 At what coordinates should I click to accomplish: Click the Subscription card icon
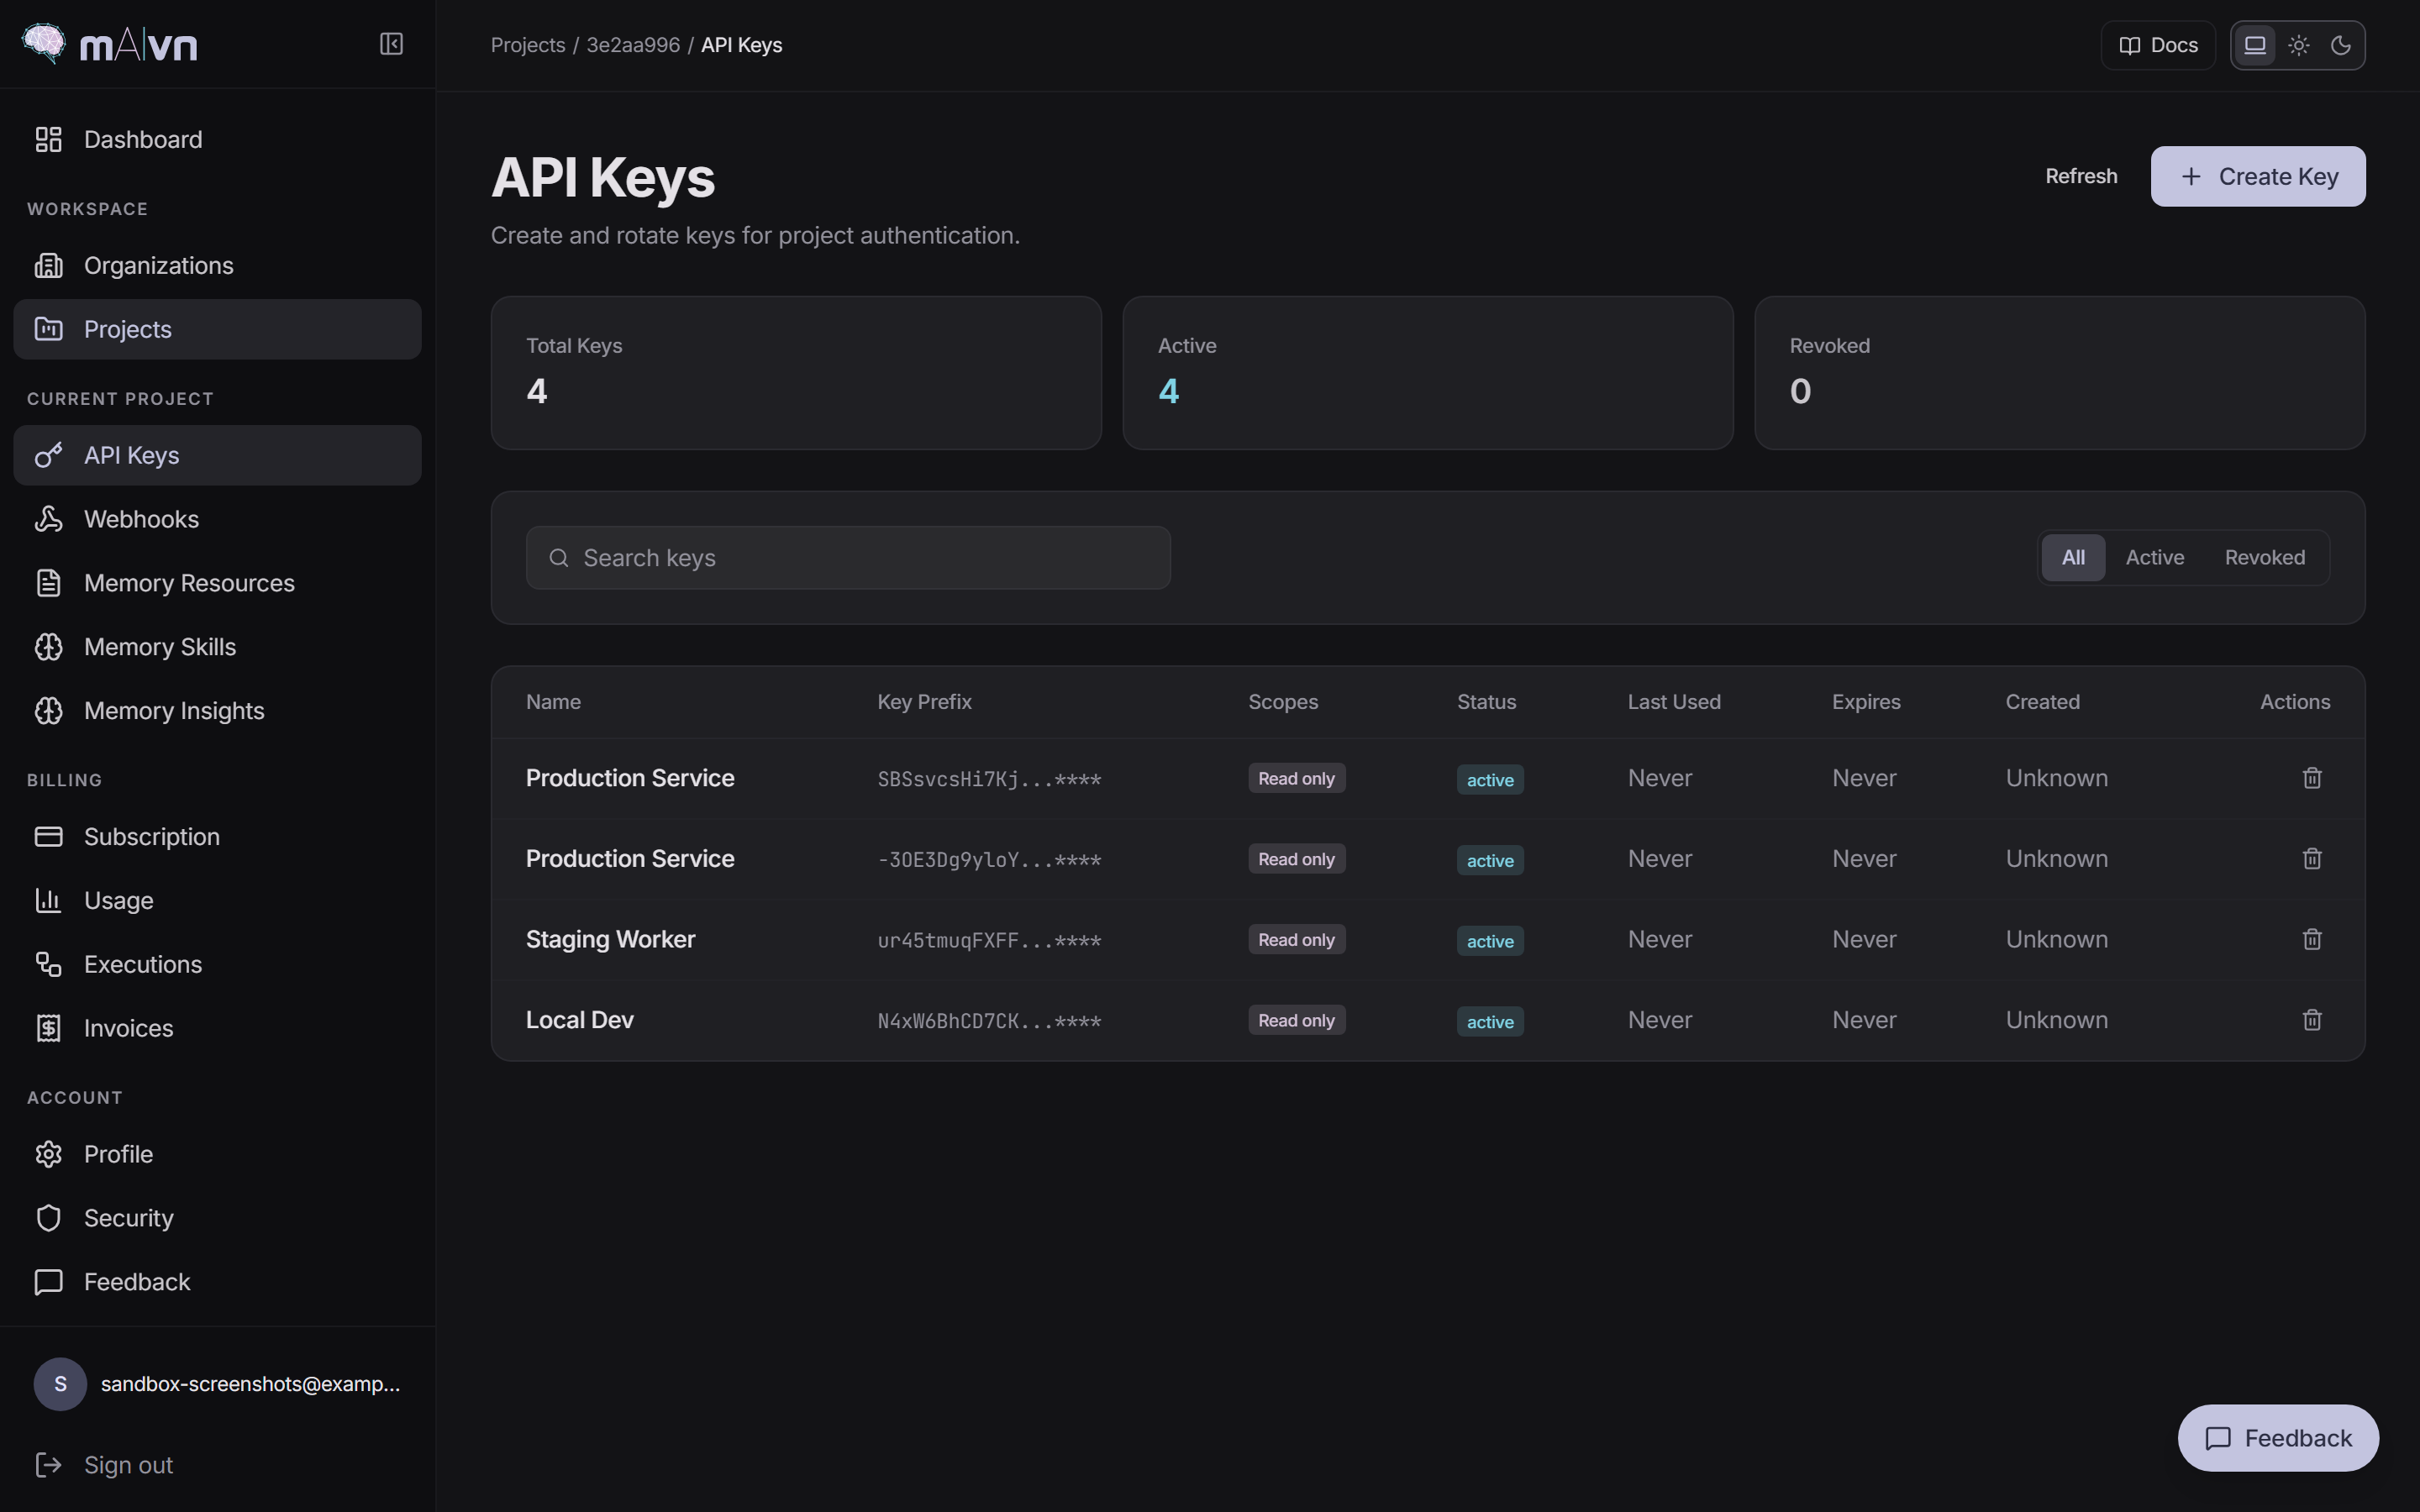48,837
